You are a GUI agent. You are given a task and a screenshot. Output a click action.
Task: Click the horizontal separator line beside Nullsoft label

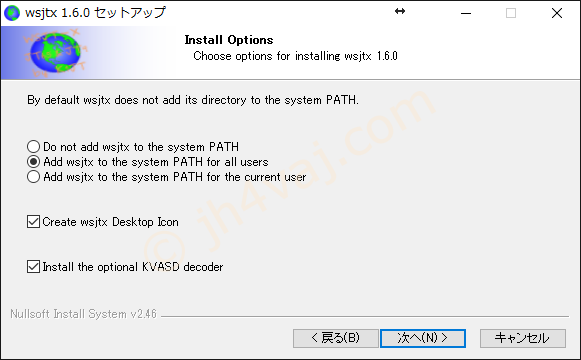pos(365,317)
